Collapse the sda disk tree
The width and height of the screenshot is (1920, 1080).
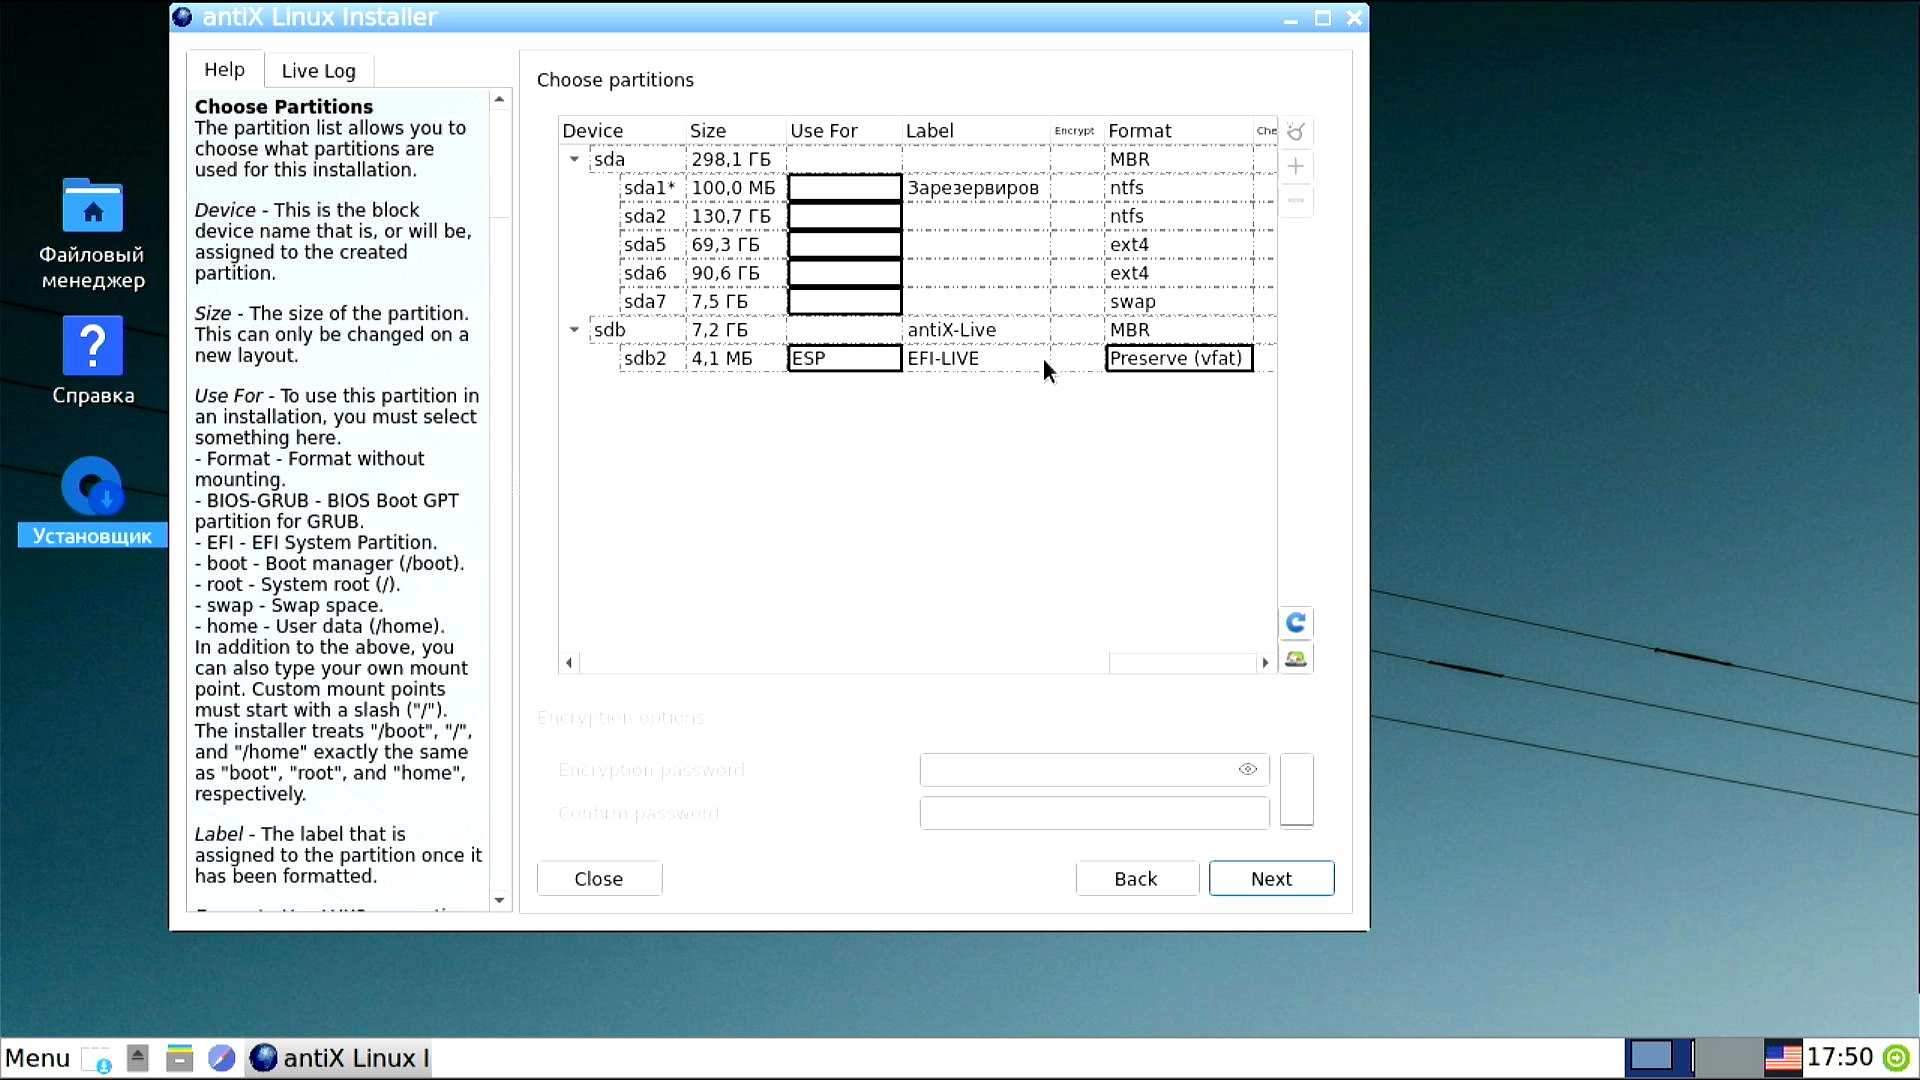[574, 159]
